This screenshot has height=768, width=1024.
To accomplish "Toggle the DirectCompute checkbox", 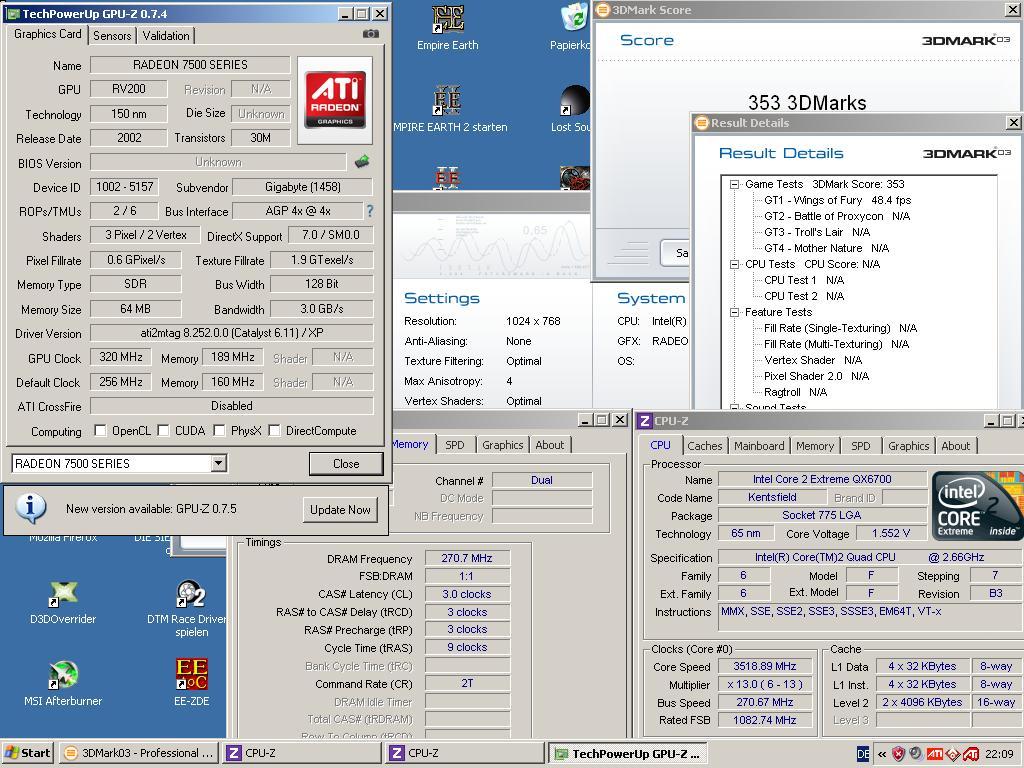I will pyautogui.click(x=274, y=430).
